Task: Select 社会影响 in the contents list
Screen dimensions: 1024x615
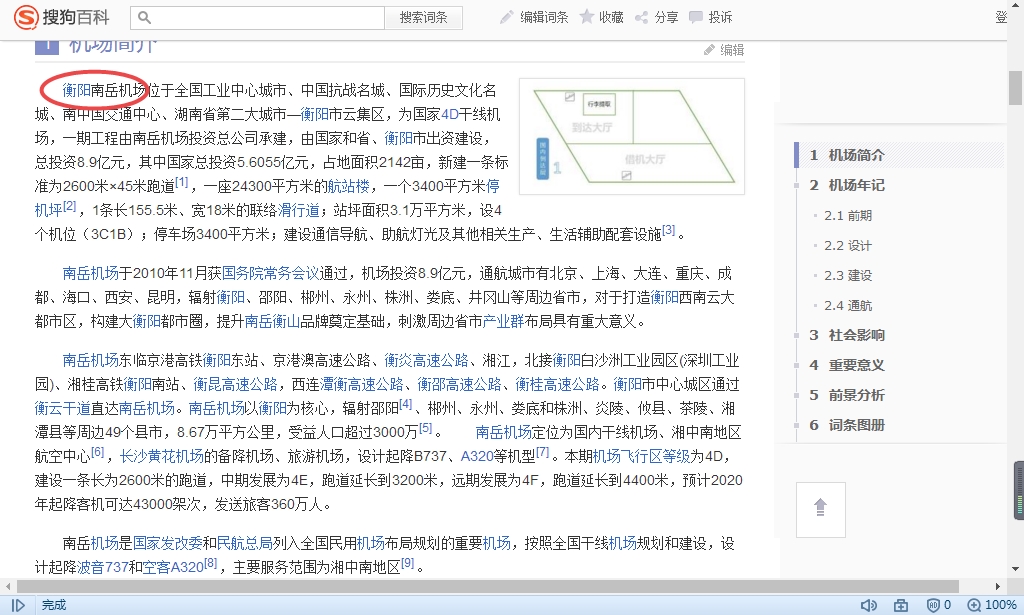Action: (856, 335)
